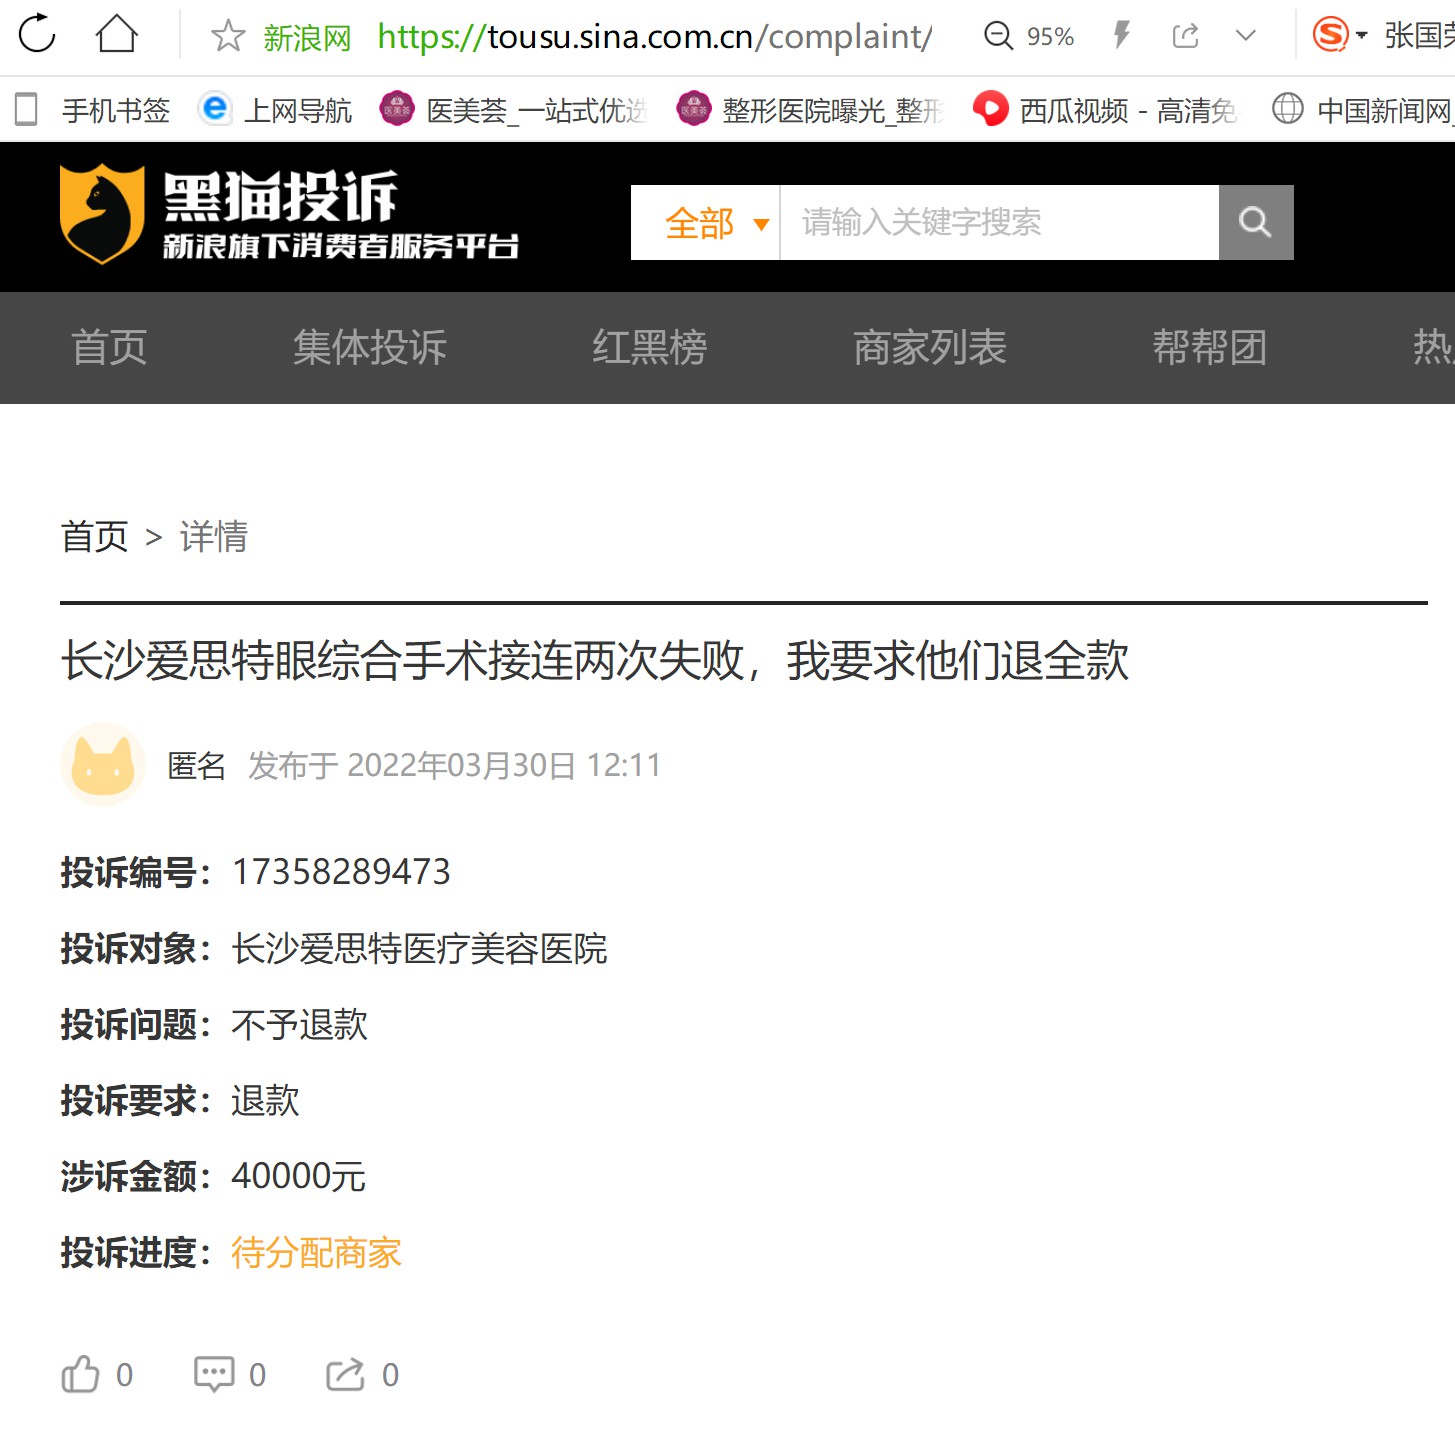Click the magnifier search button

click(1256, 222)
